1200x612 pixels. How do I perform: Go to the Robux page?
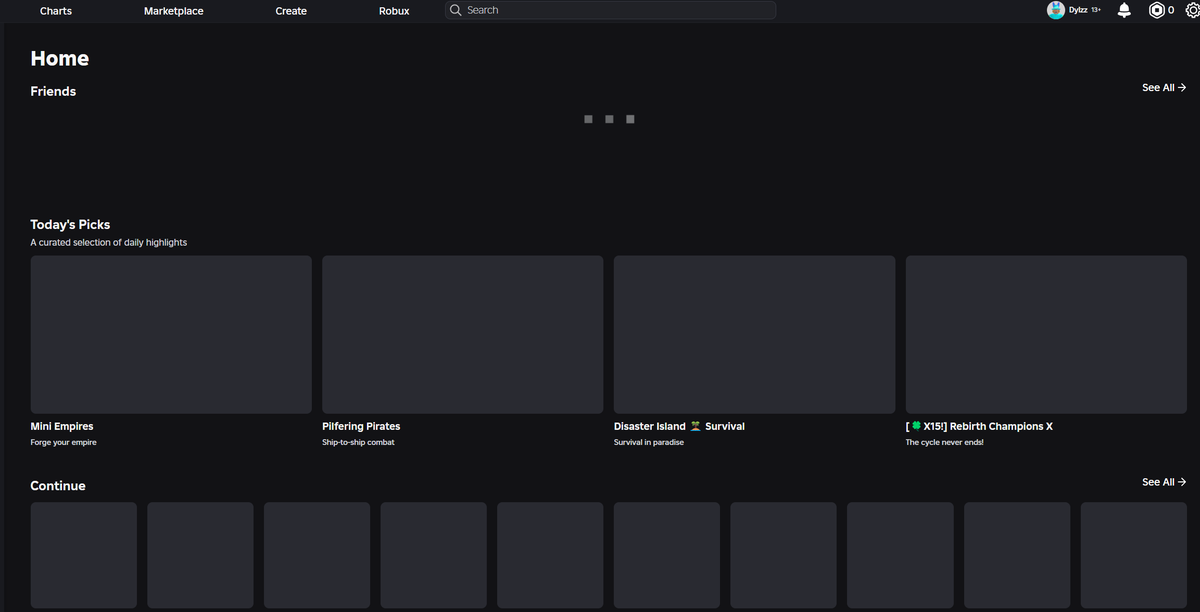pyautogui.click(x=393, y=11)
